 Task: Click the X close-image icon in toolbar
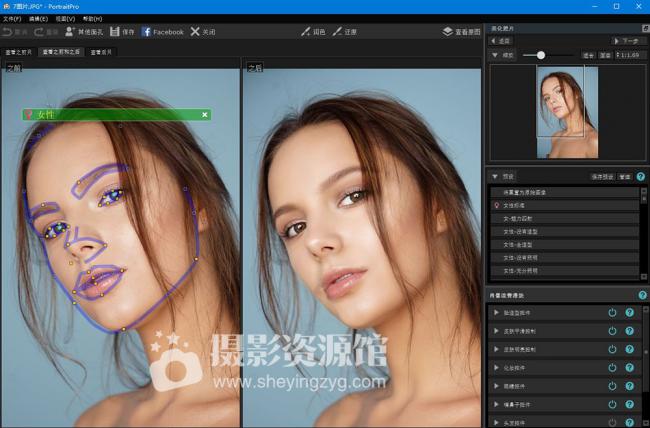[195, 32]
